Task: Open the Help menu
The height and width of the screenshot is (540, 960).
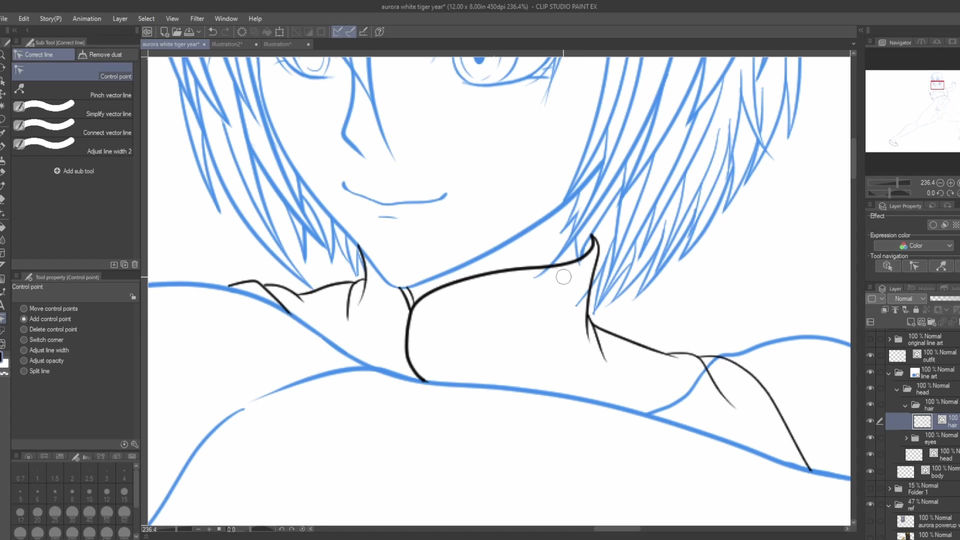Action: [x=255, y=18]
